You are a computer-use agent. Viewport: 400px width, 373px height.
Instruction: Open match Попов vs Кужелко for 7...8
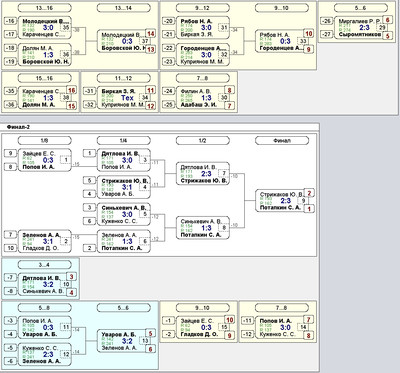point(282,327)
